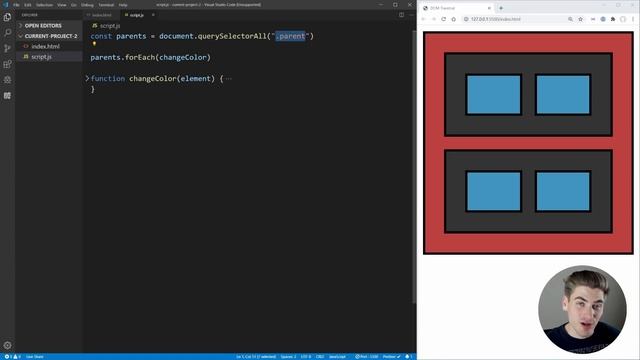The height and width of the screenshot is (360, 640).
Task: Click Live Share in the status bar
Action: tap(35, 357)
